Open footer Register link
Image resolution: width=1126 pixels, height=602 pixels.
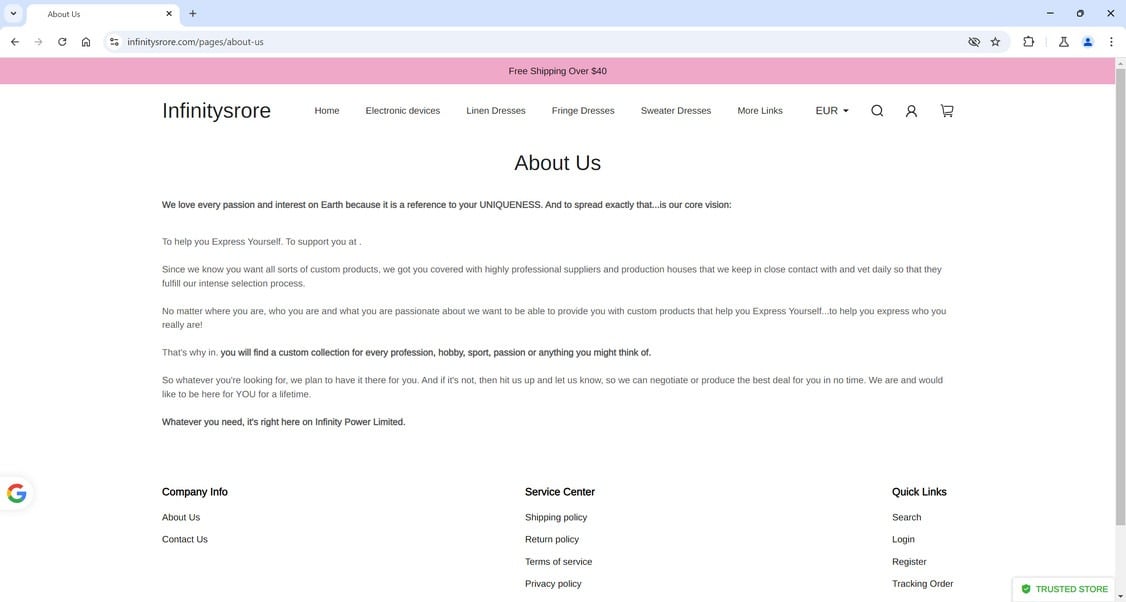(x=909, y=562)
